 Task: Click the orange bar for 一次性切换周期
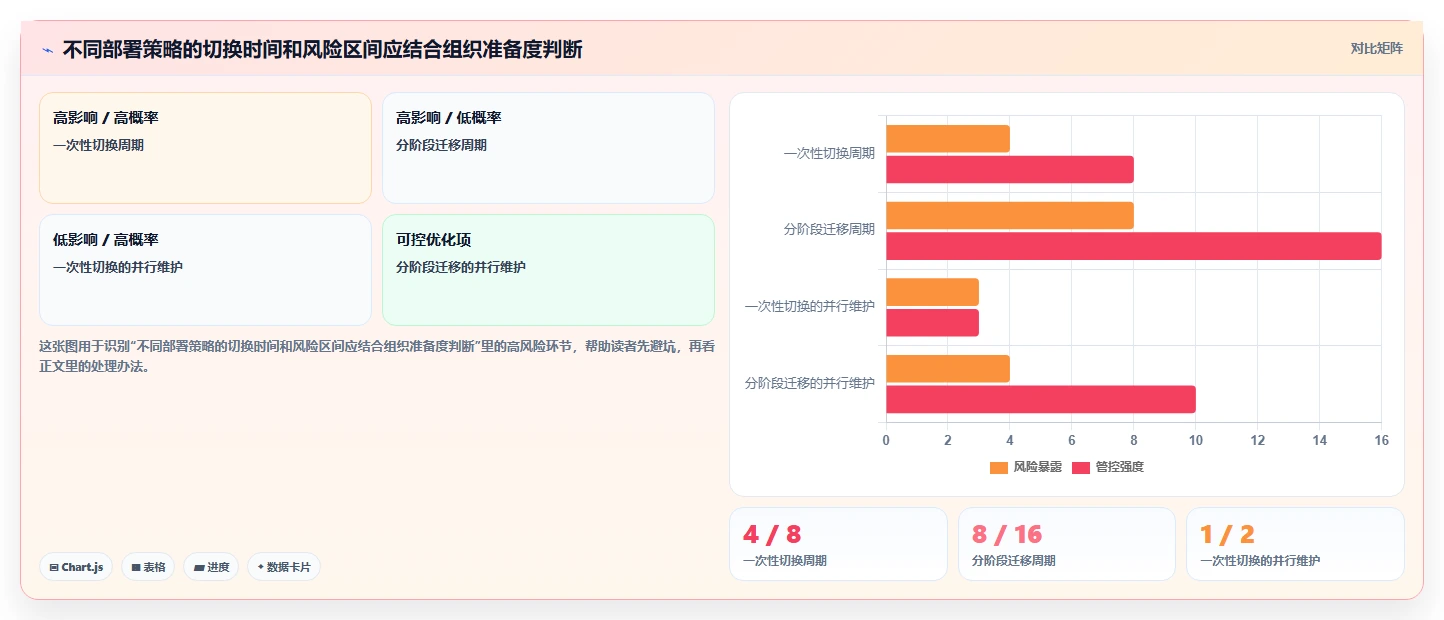948,139
